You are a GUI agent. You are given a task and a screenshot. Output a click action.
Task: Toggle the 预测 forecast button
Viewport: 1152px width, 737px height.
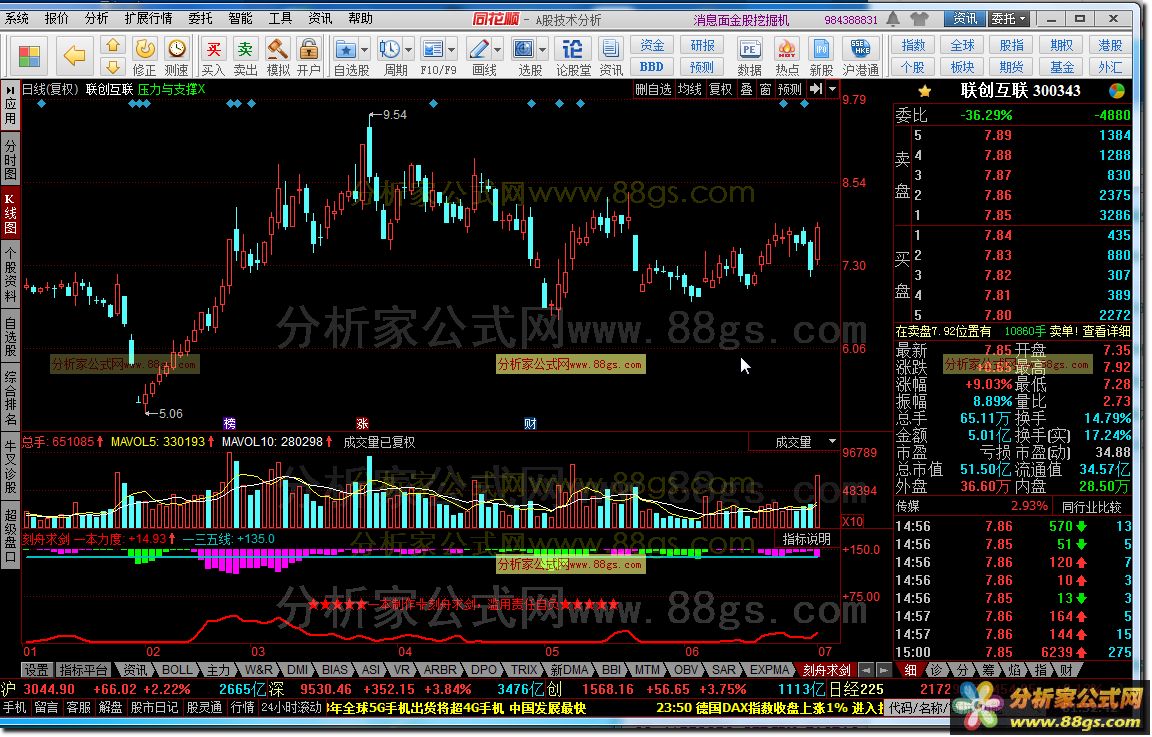point(790,89)
